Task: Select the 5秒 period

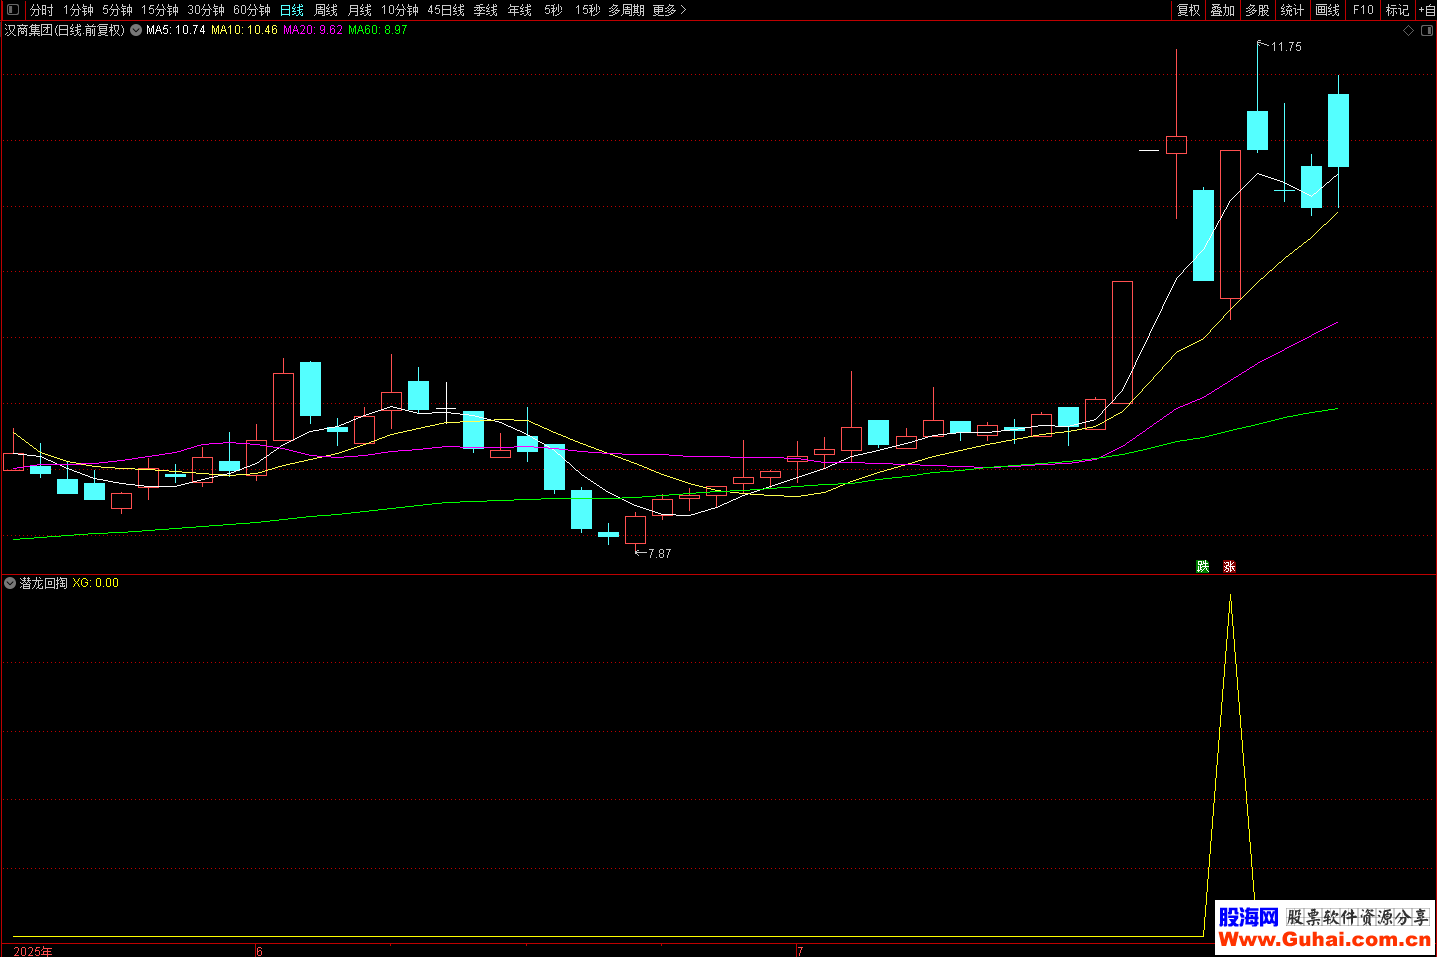Action: coord(554,10)
